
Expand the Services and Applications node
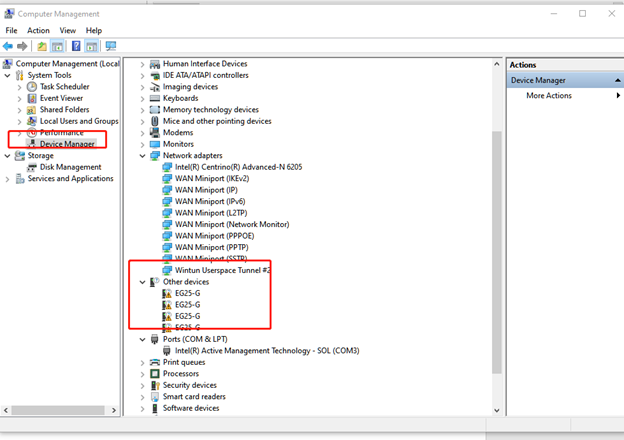pos(8,179)
